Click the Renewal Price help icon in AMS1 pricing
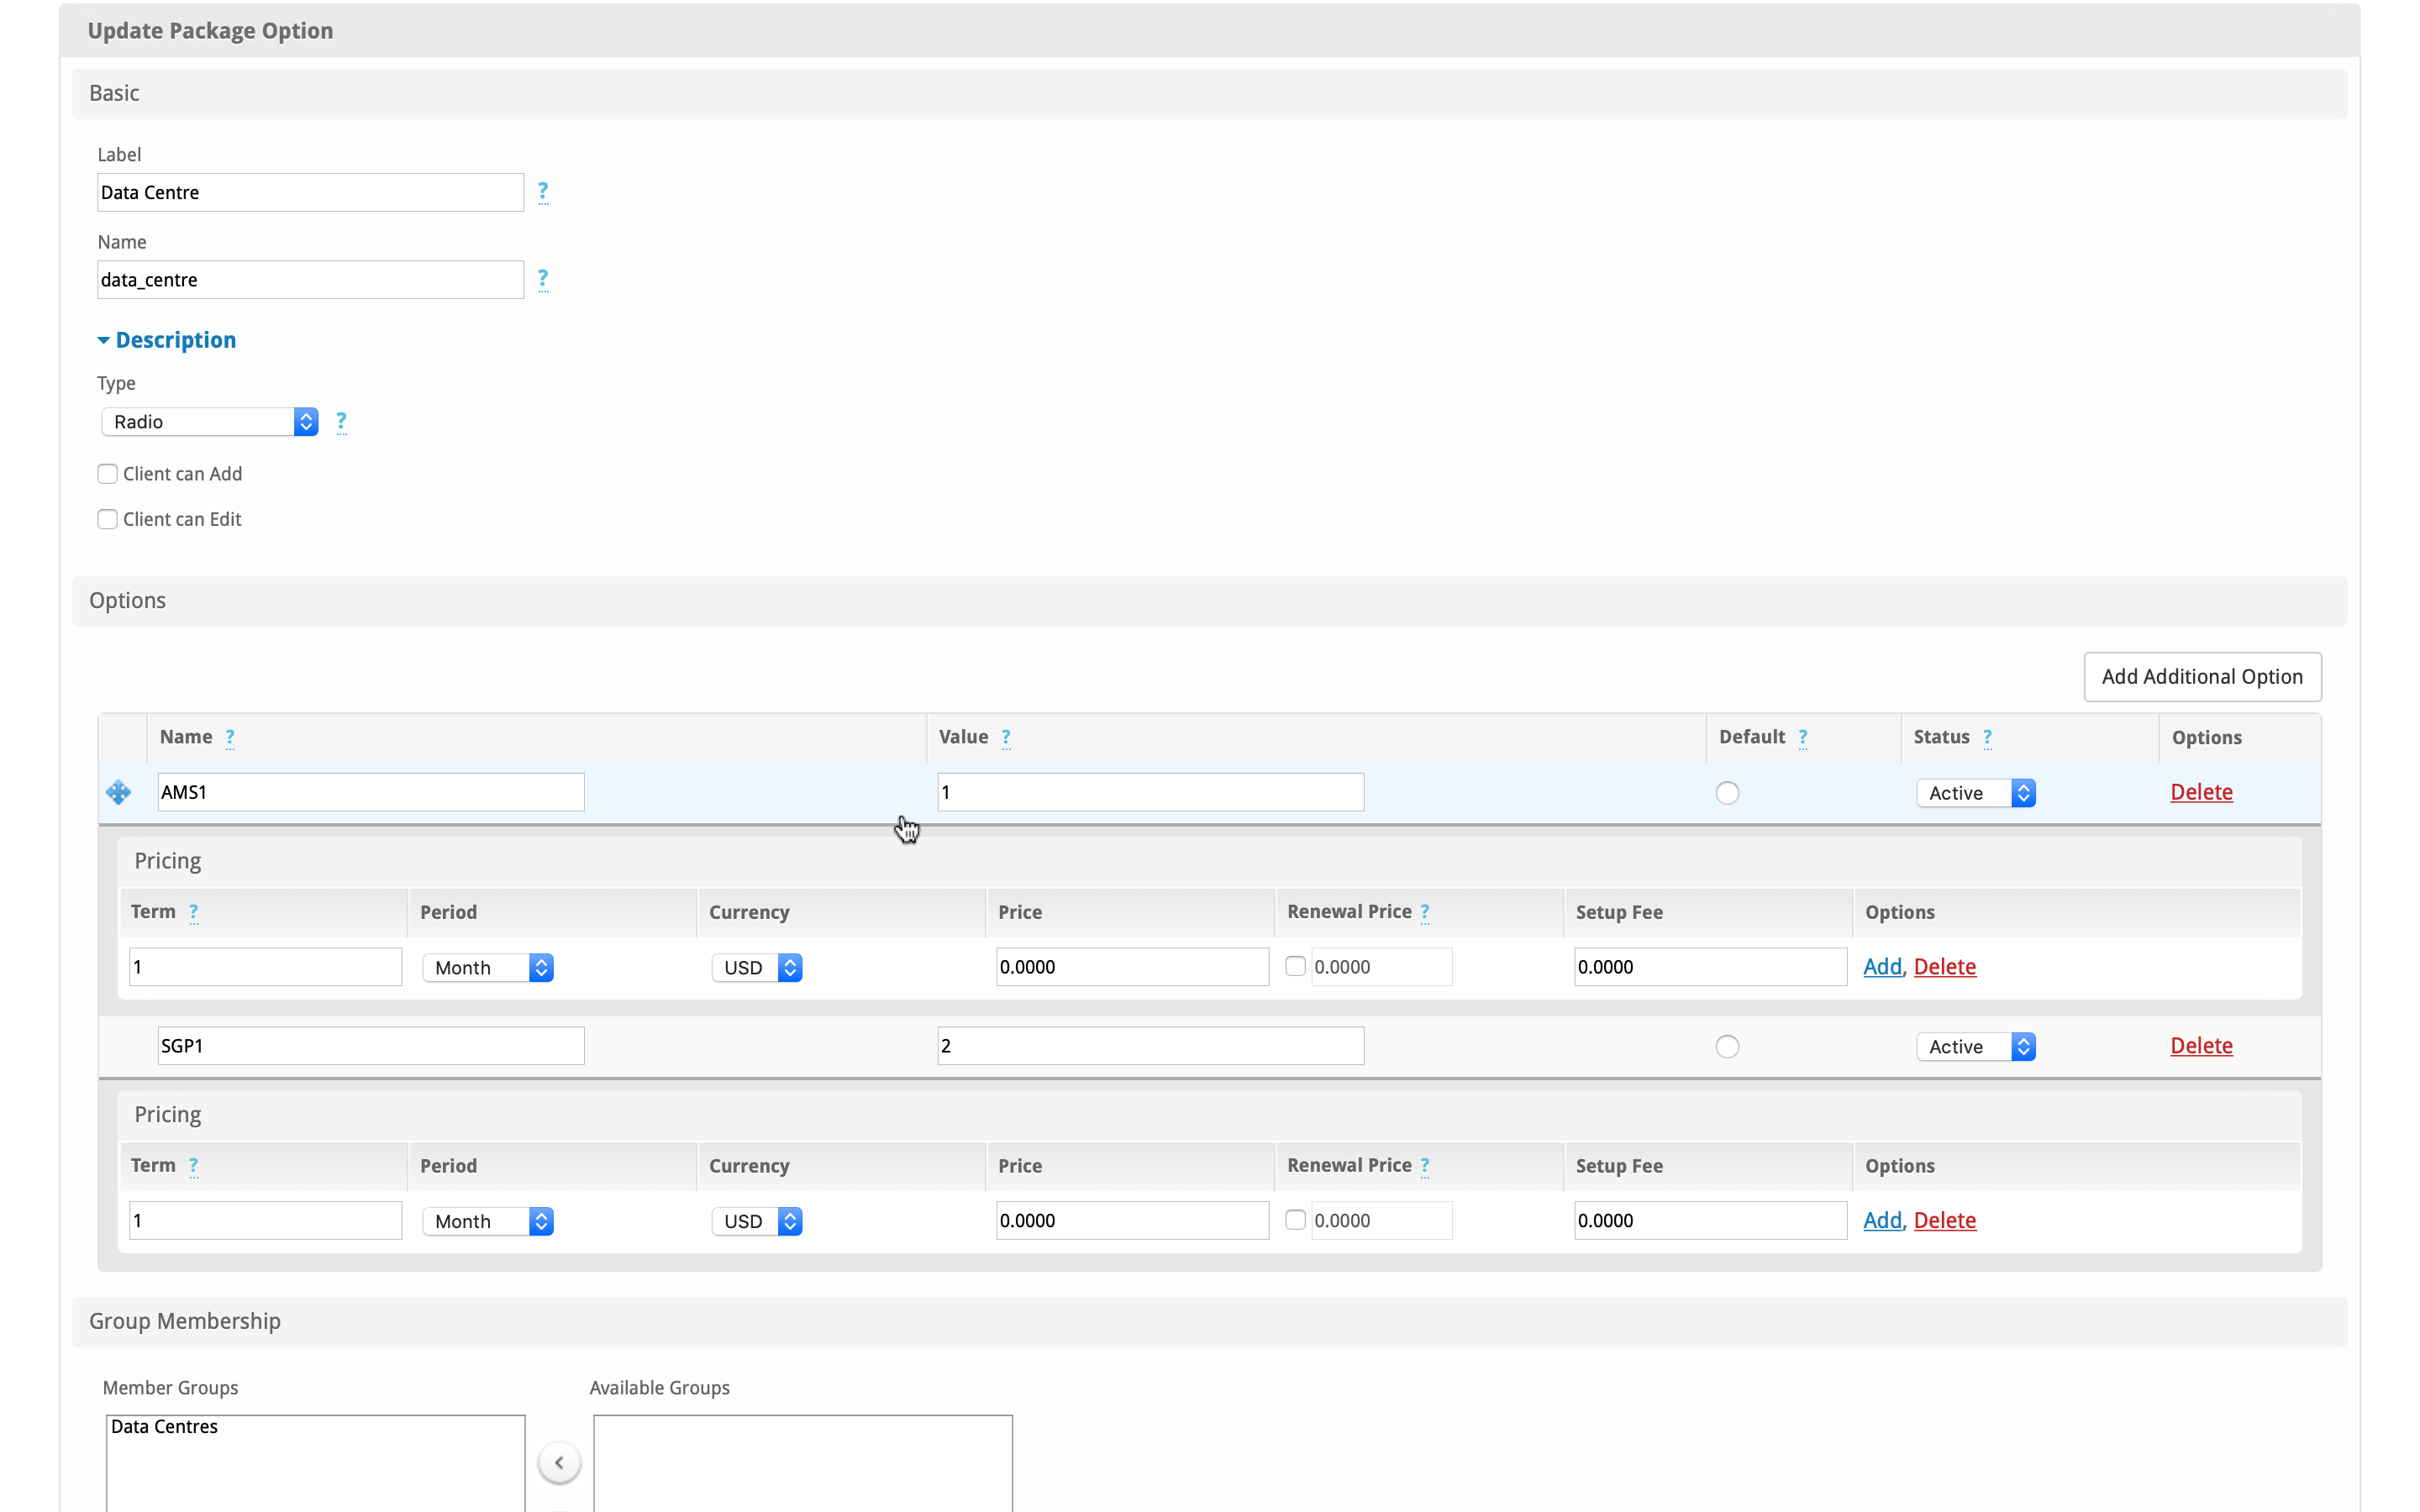Viewport: 2420px width, 1512px height. (1425, 912)
